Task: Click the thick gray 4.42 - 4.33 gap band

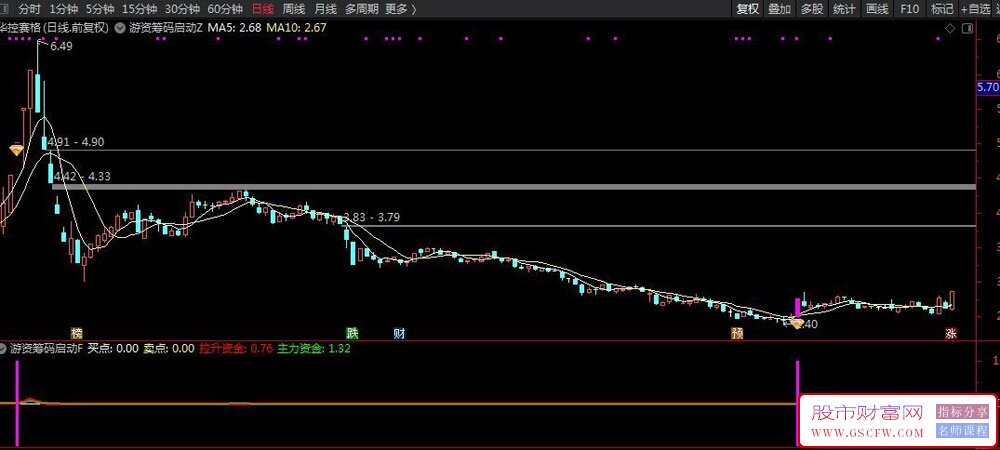Action: [513, 187]
